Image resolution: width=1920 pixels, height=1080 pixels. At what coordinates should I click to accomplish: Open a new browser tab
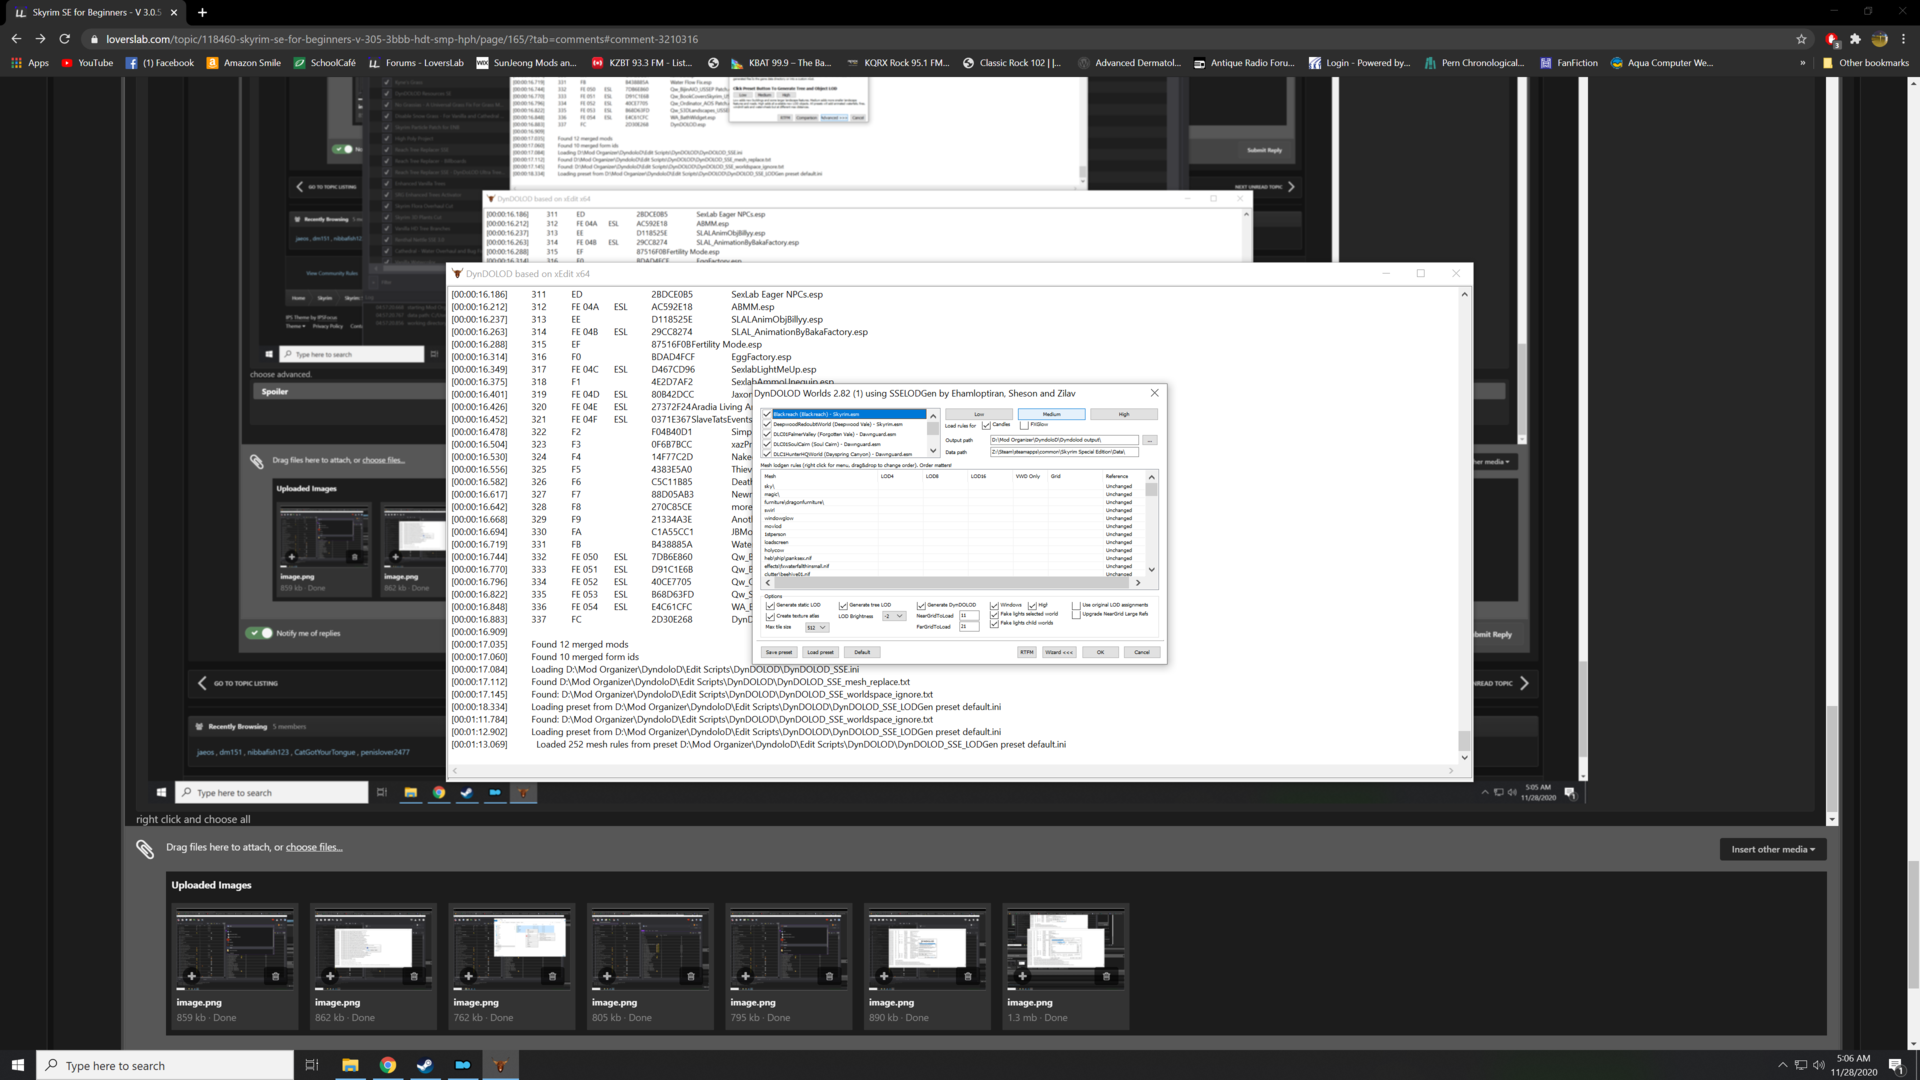(202, 12)
